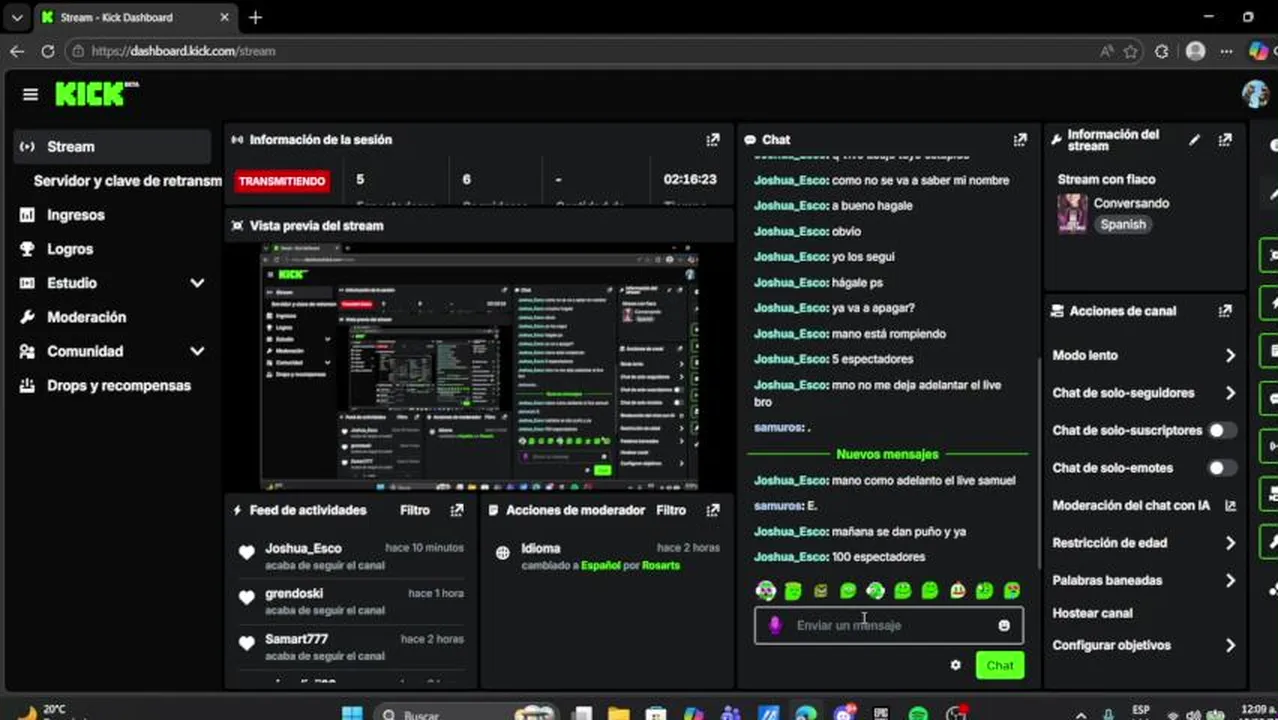
Task: Open Restricción de edad options chevron
Action: [1230, 543]
